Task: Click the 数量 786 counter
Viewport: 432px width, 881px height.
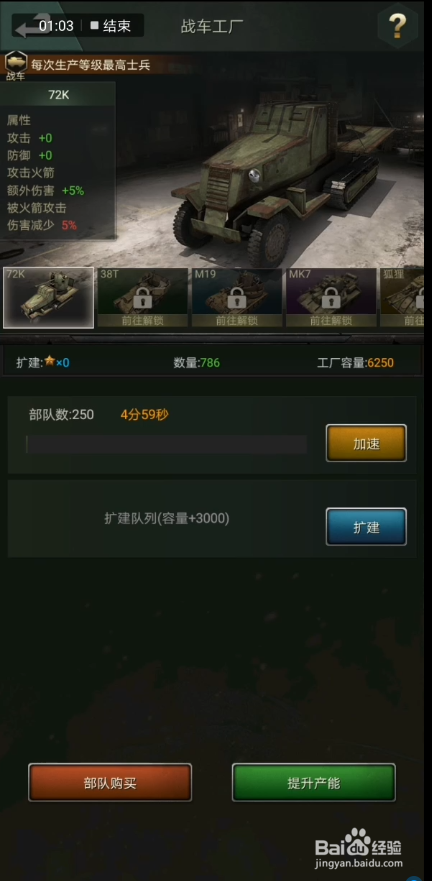Action: click(x=197, y=363)
